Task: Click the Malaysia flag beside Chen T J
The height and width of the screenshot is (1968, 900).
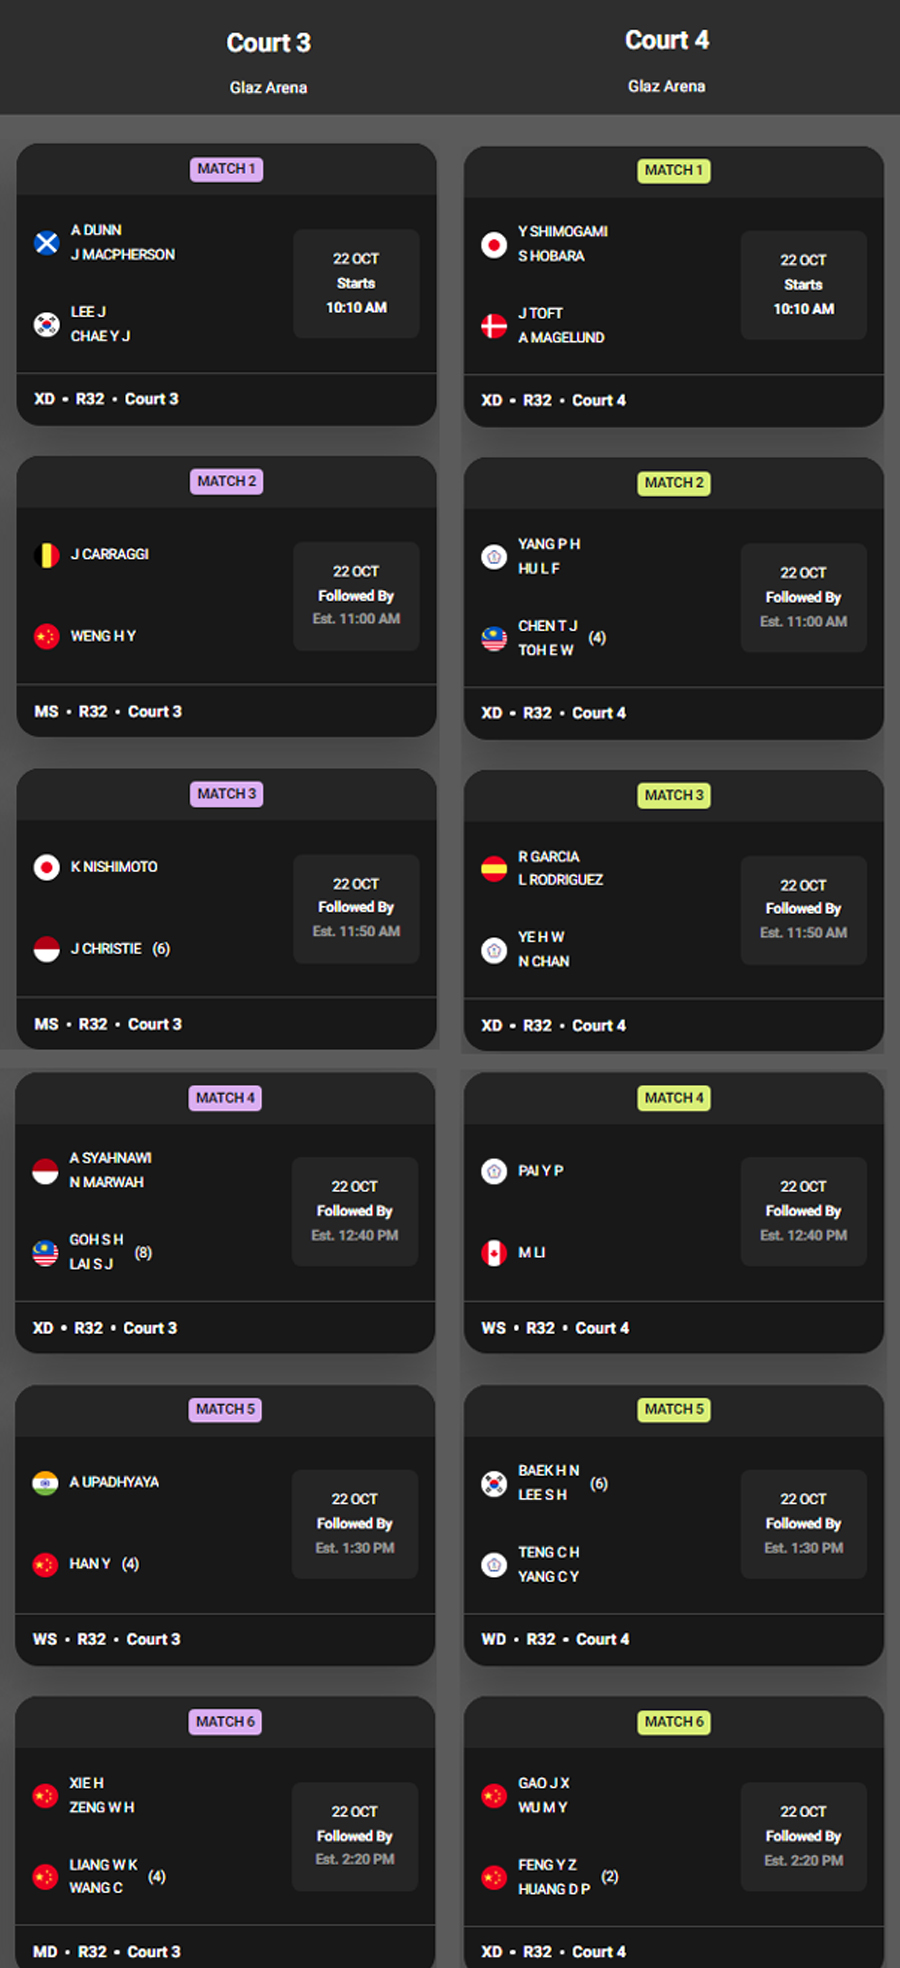Action: point(494,638)
